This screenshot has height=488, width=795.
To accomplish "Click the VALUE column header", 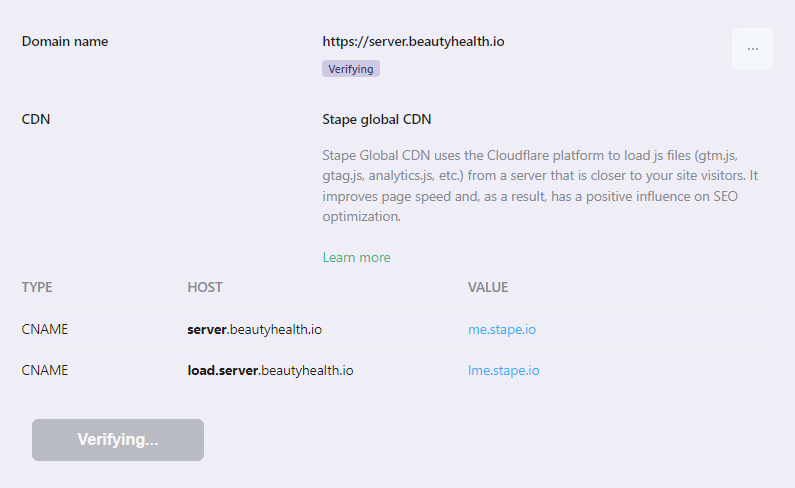I will [x=488, y=287].
